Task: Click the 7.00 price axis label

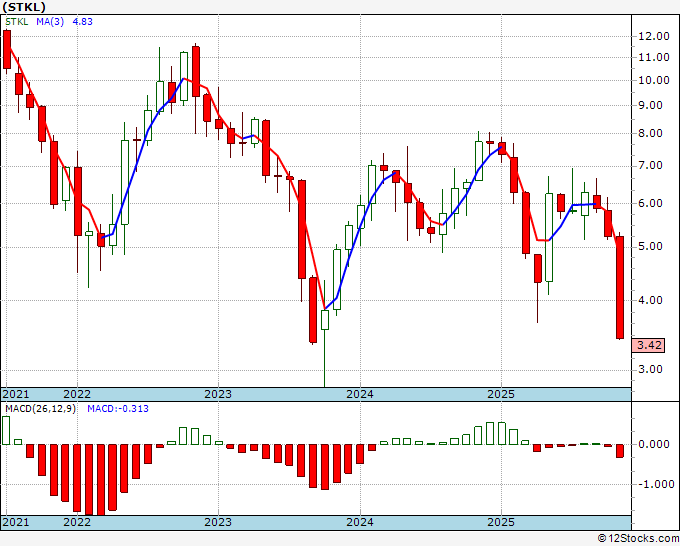Action: coord(651,166)
